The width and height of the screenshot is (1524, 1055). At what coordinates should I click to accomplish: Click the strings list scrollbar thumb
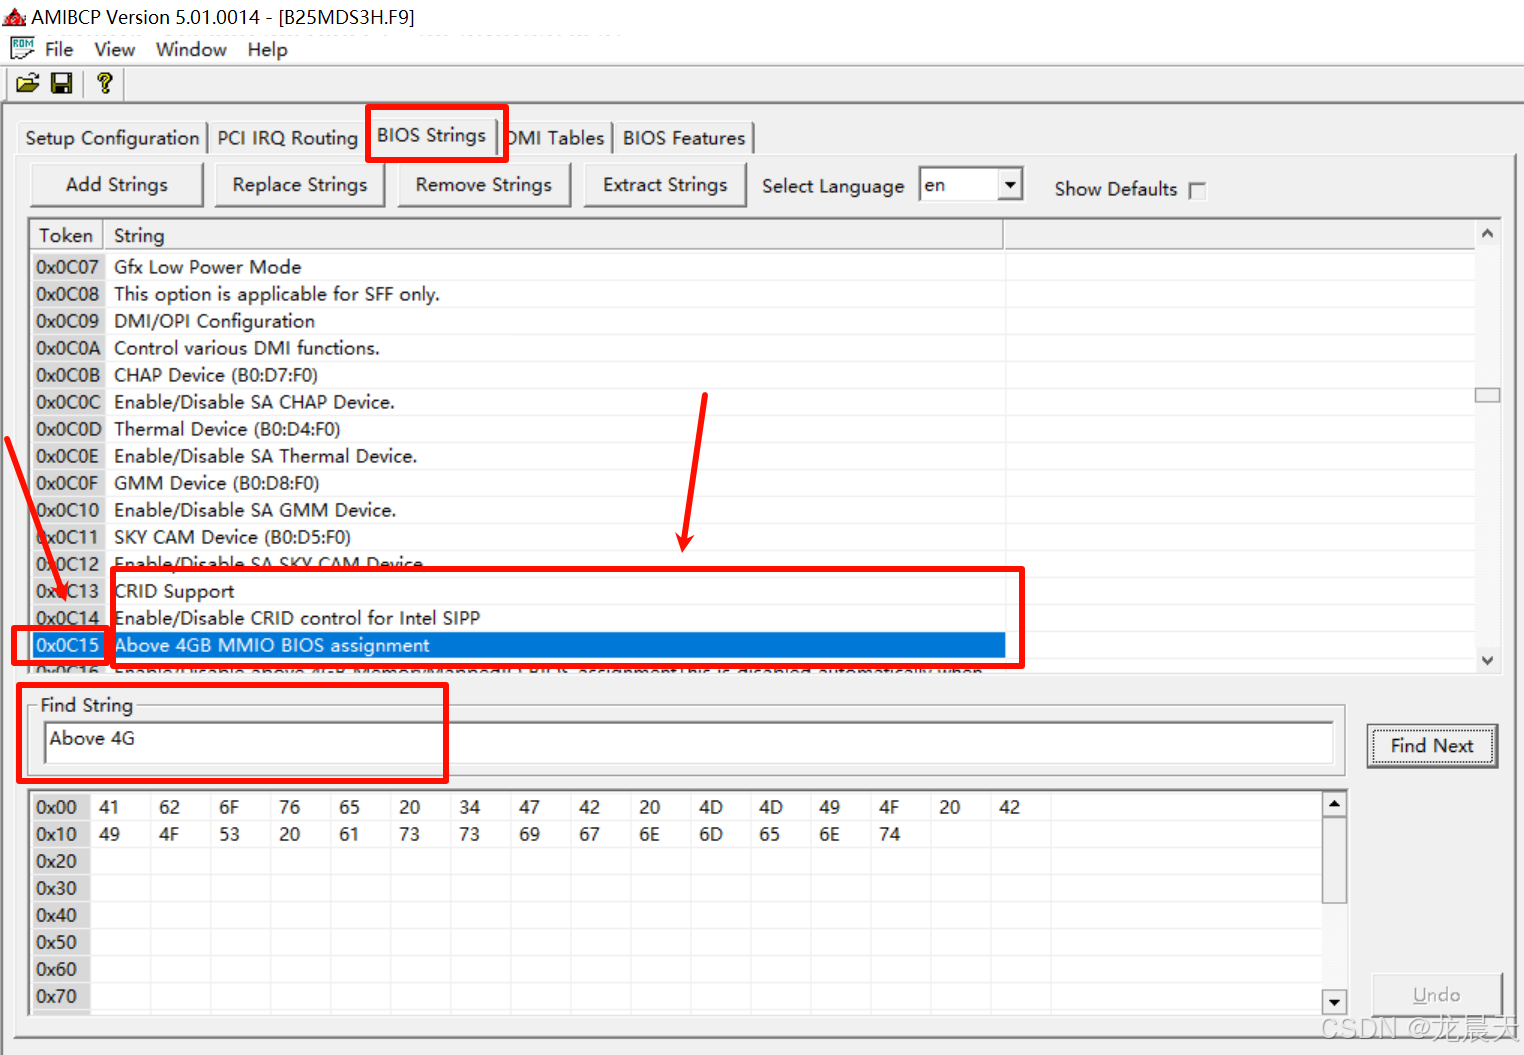click(1487, 395)
